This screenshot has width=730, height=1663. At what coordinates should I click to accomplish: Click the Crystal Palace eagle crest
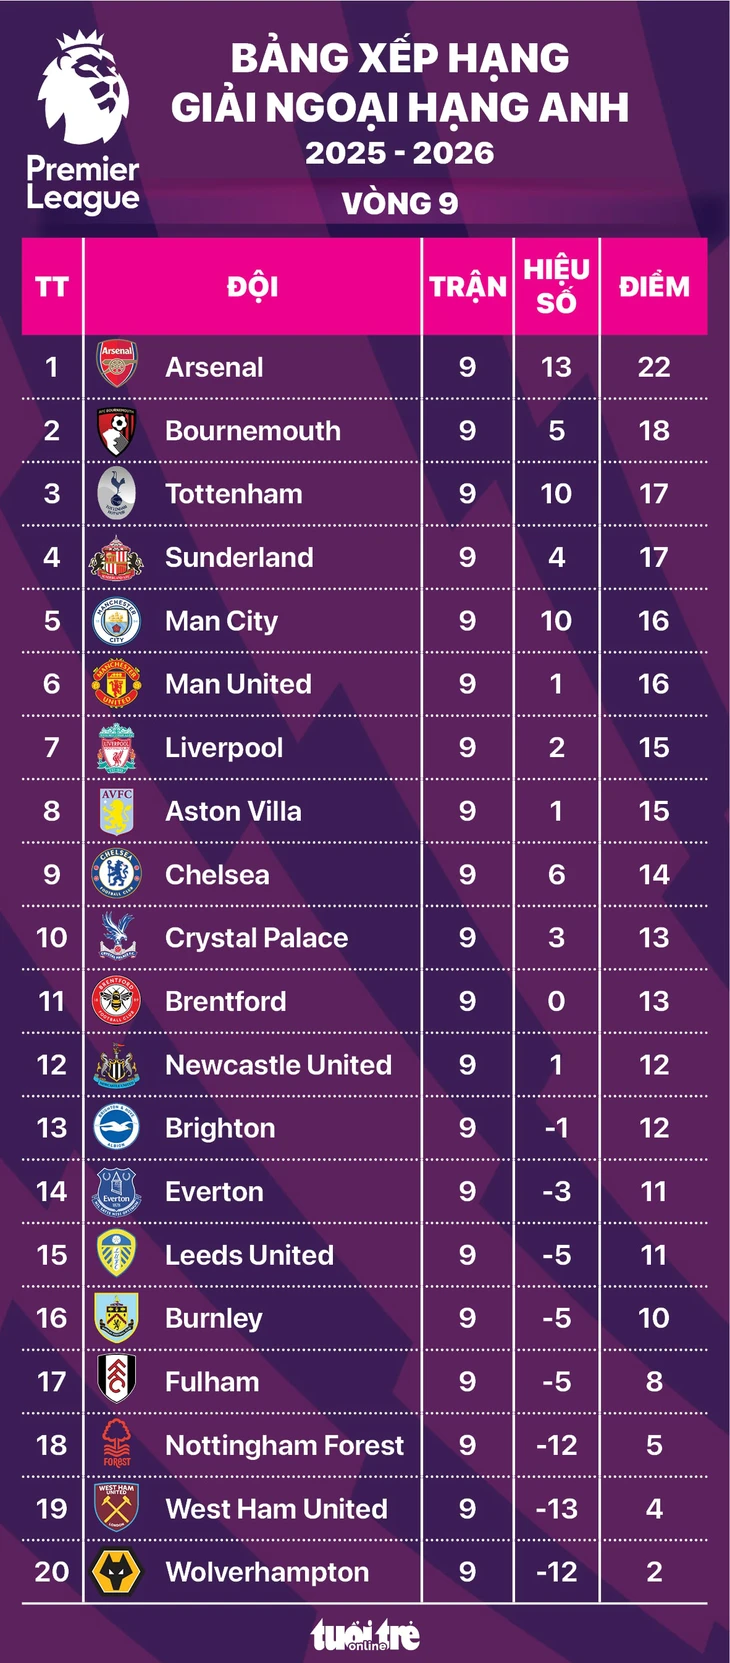[116, 937]
